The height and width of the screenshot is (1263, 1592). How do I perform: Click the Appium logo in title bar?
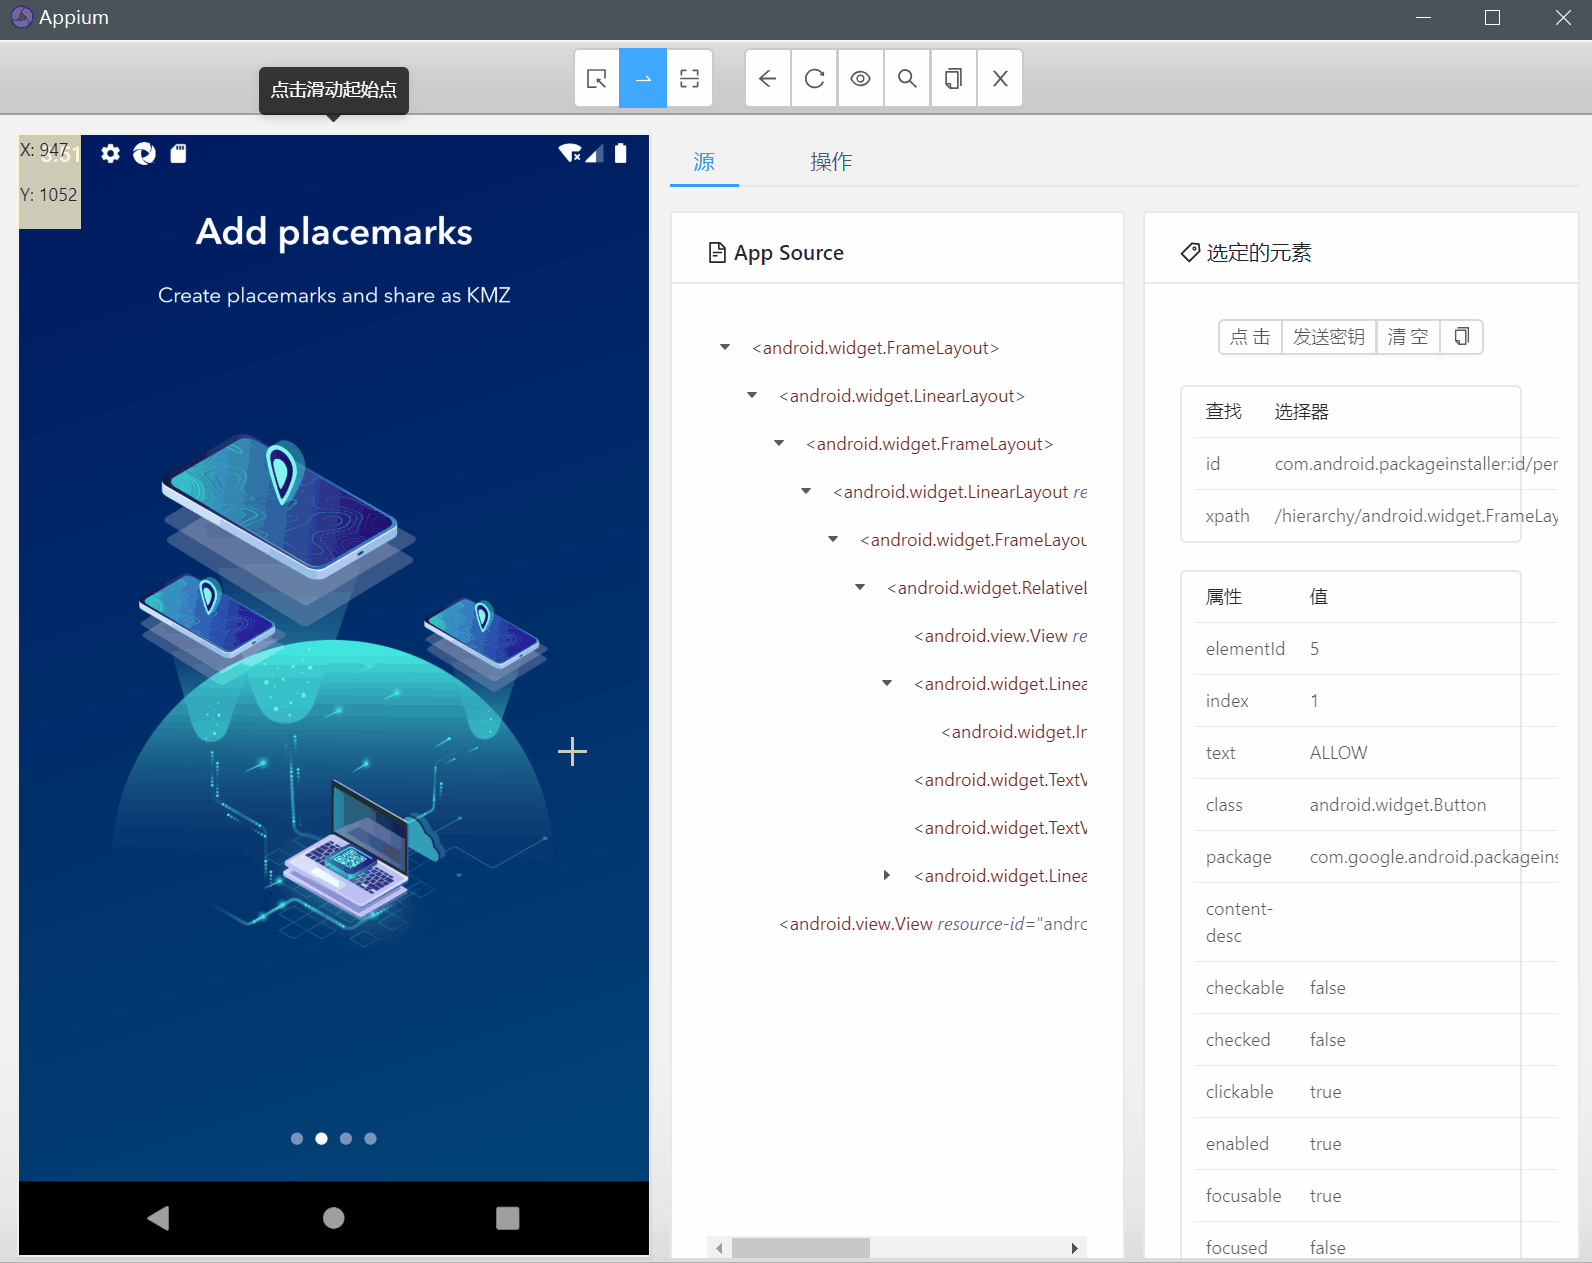pyautogui.click(x=21, y=17)
